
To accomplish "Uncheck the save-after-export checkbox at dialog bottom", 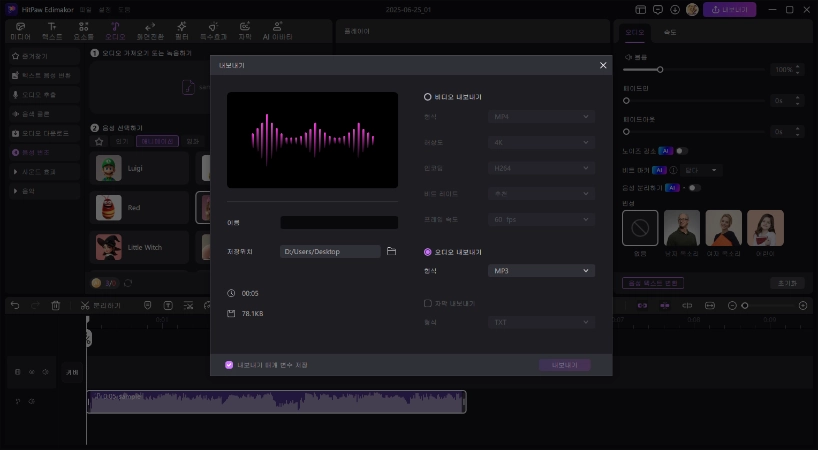I will (229, 365).
